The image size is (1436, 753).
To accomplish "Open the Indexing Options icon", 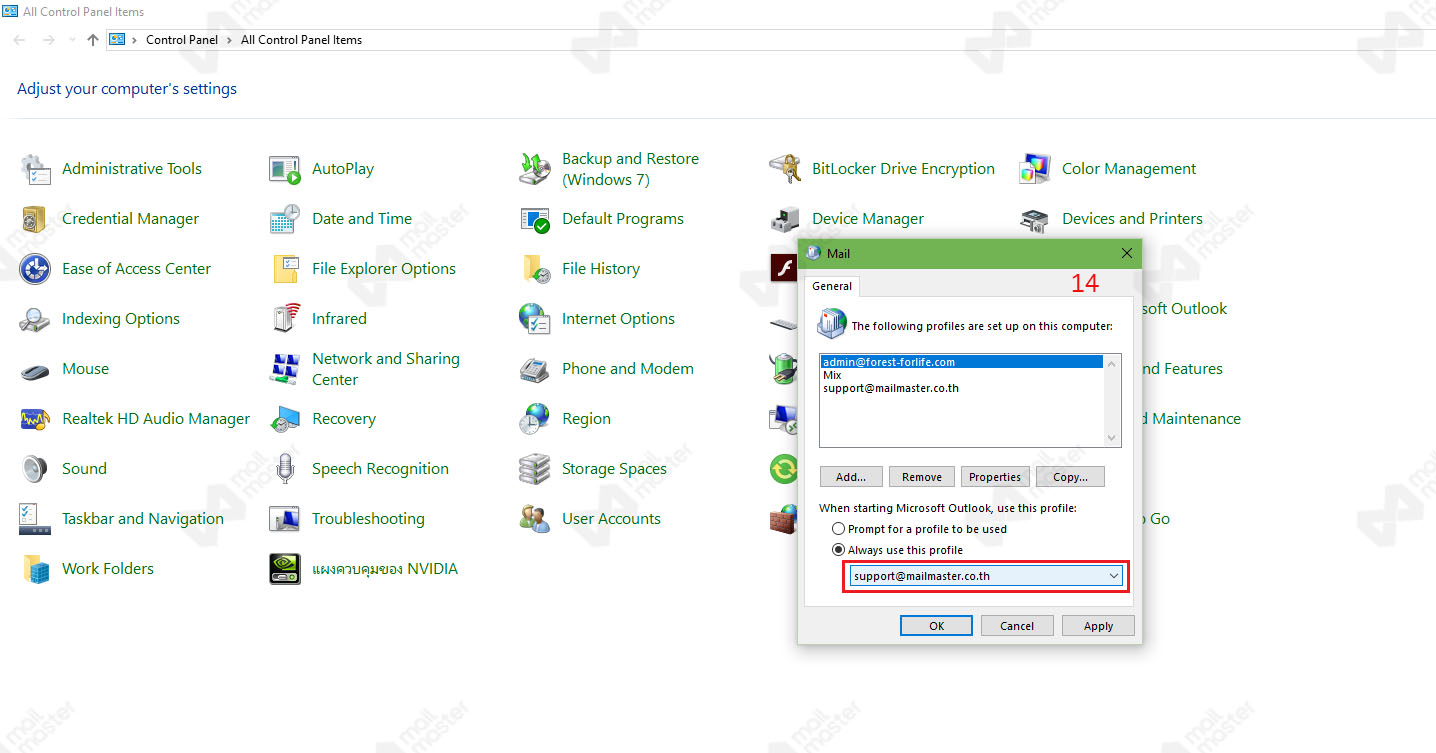I will click(x=36, y=319).
